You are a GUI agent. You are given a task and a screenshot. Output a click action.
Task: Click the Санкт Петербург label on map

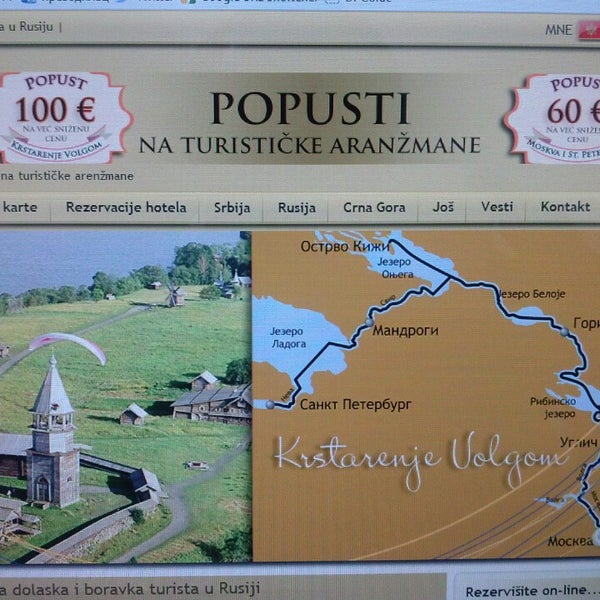tap(355, 404)
